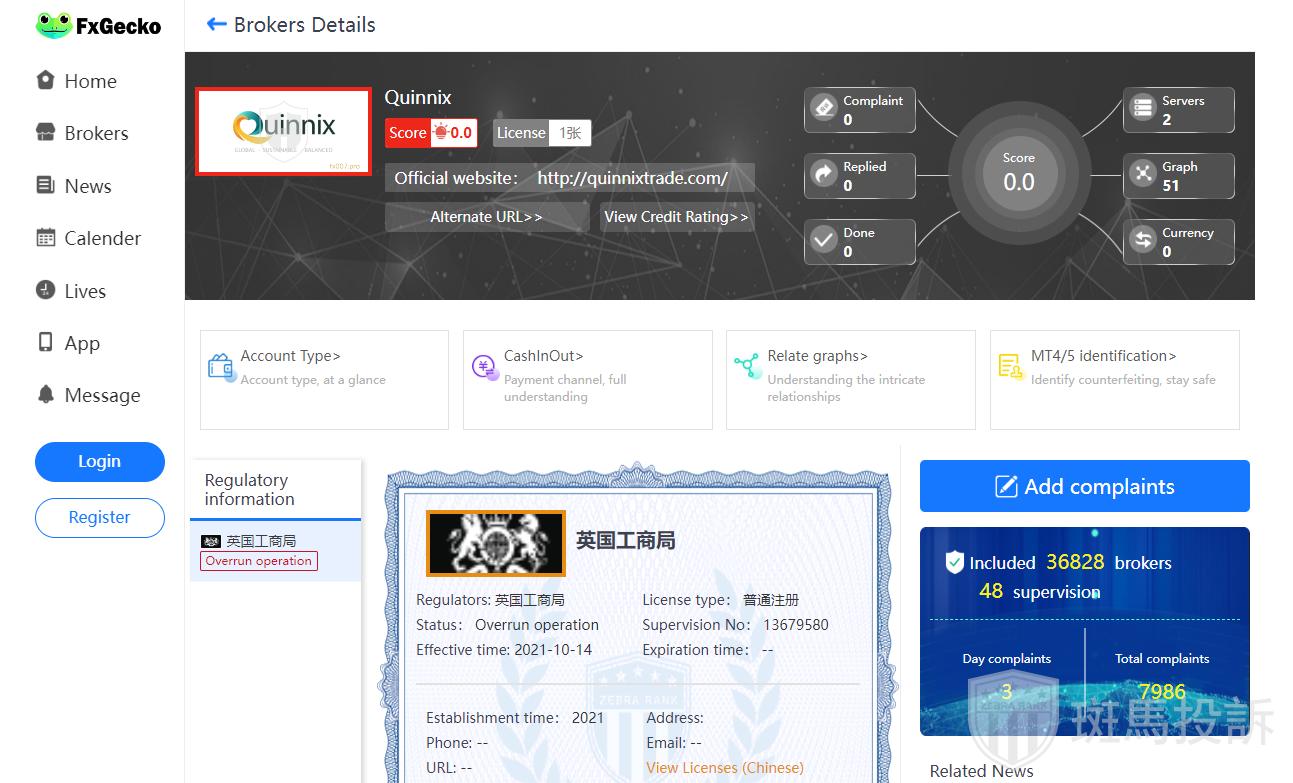Screen dimensions: 1293x783
Task: Open Home in the sidebar
Action: tap(90, 81)
